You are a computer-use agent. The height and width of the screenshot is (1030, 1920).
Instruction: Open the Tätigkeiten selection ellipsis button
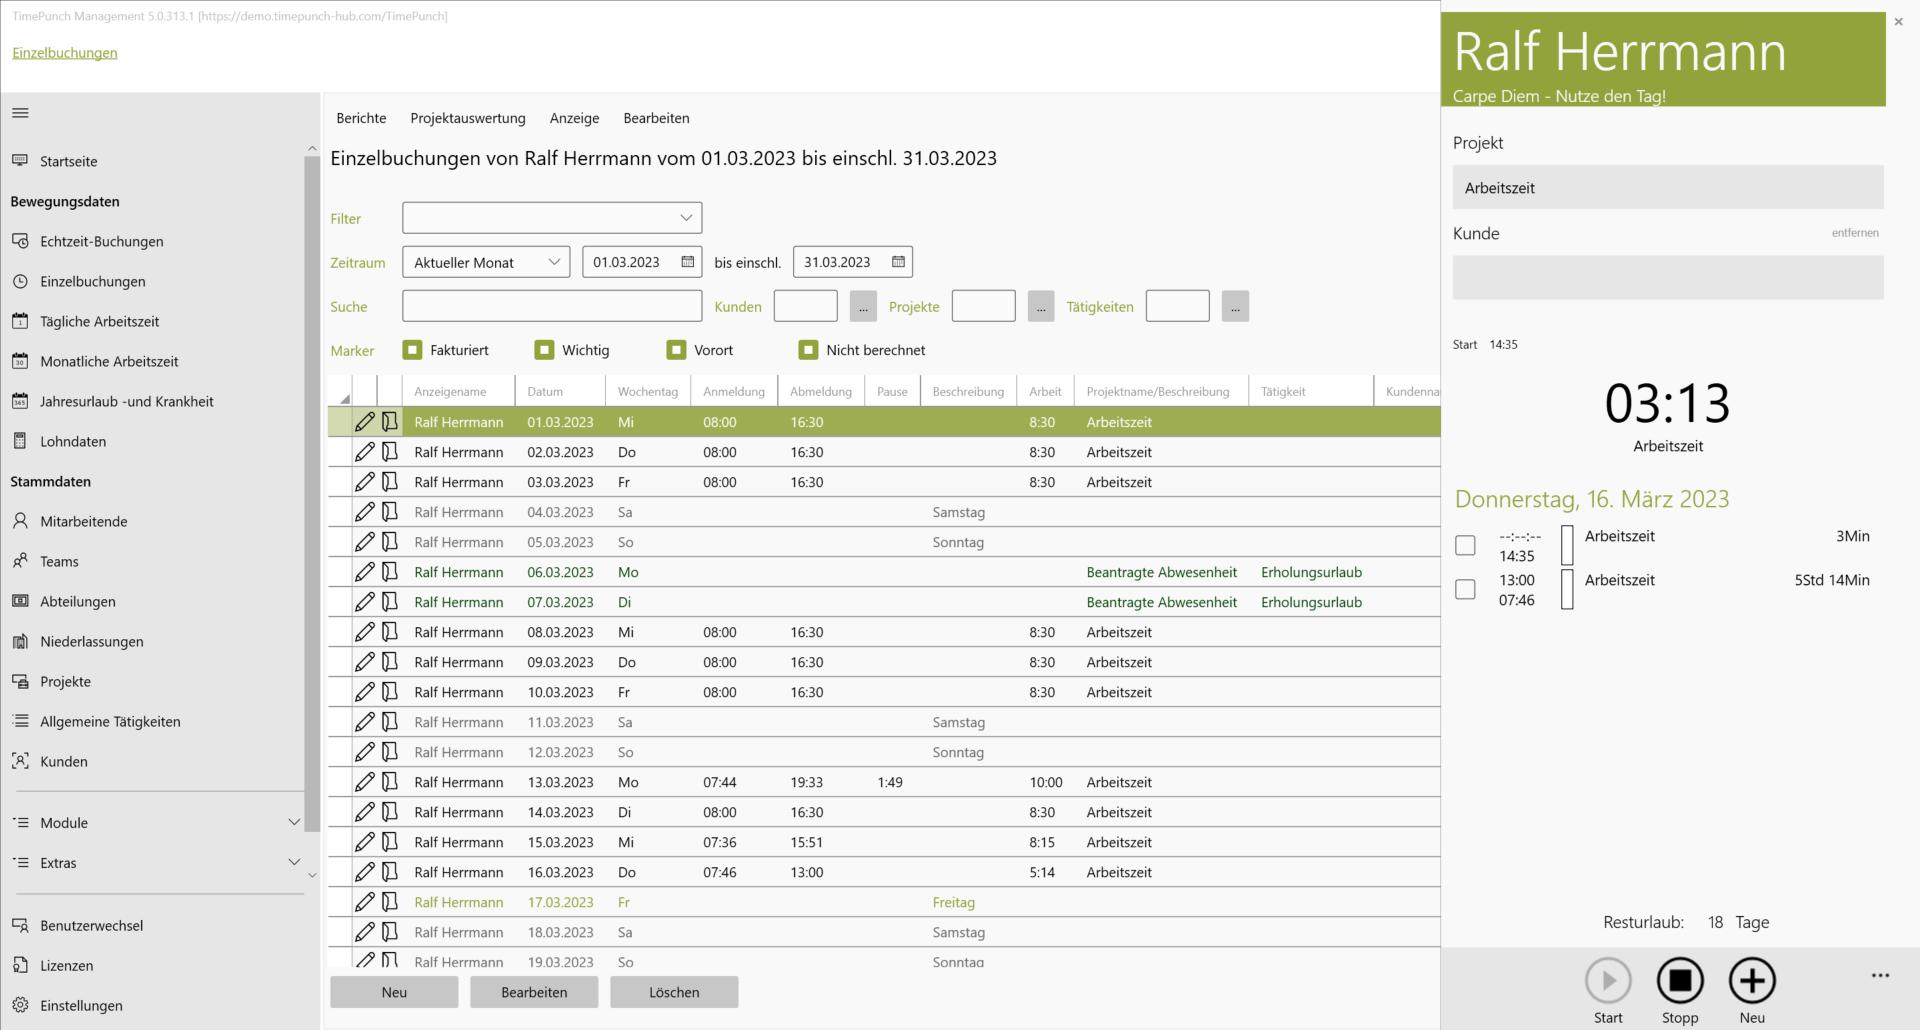tap(1235, 306)
